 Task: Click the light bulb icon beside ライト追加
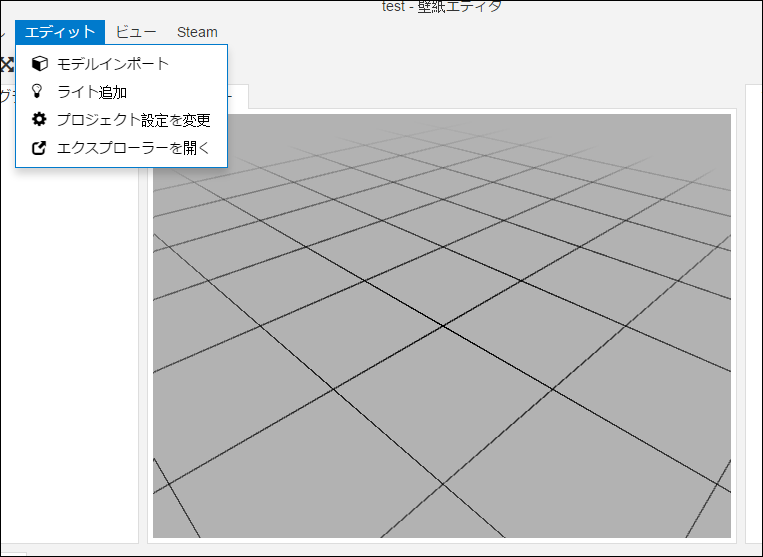coord(37,91)
